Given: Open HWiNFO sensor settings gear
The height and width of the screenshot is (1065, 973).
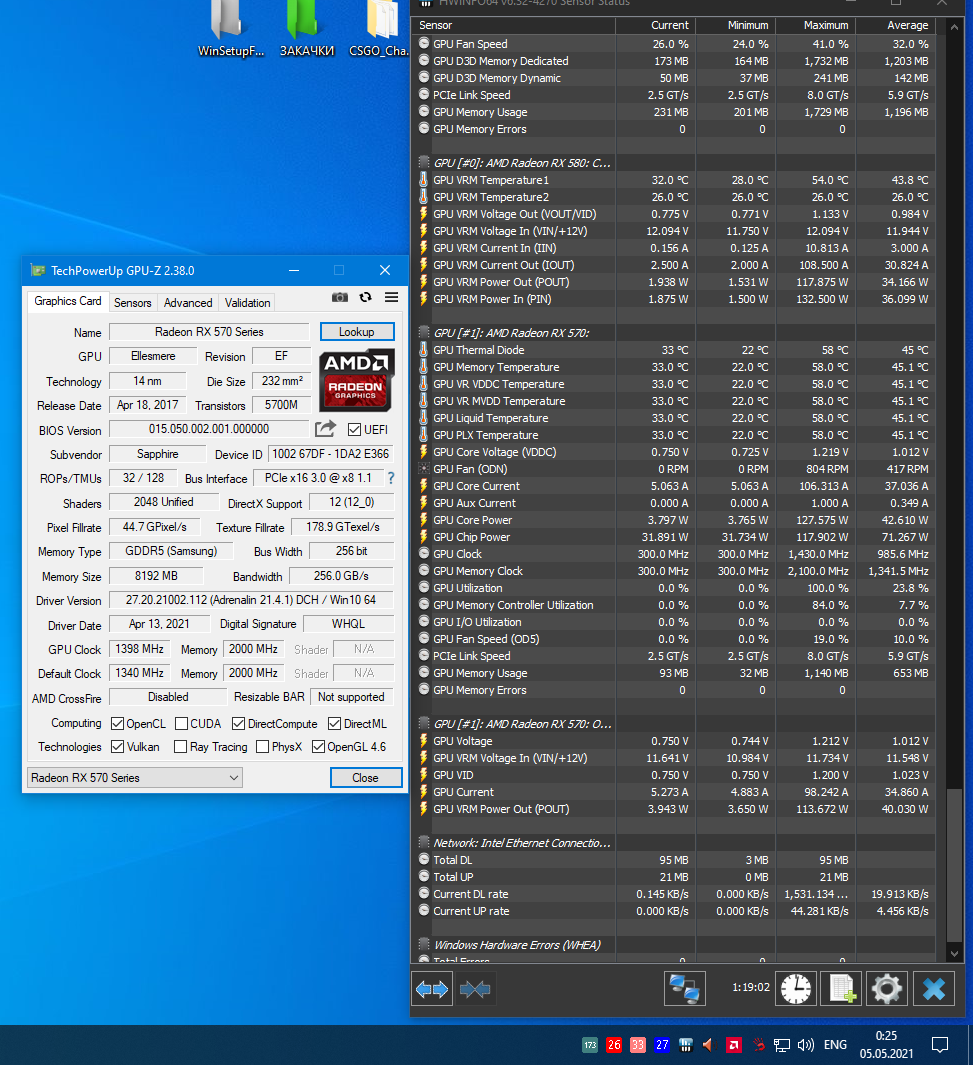Looking at the screenshot, I should pos(887,988).
